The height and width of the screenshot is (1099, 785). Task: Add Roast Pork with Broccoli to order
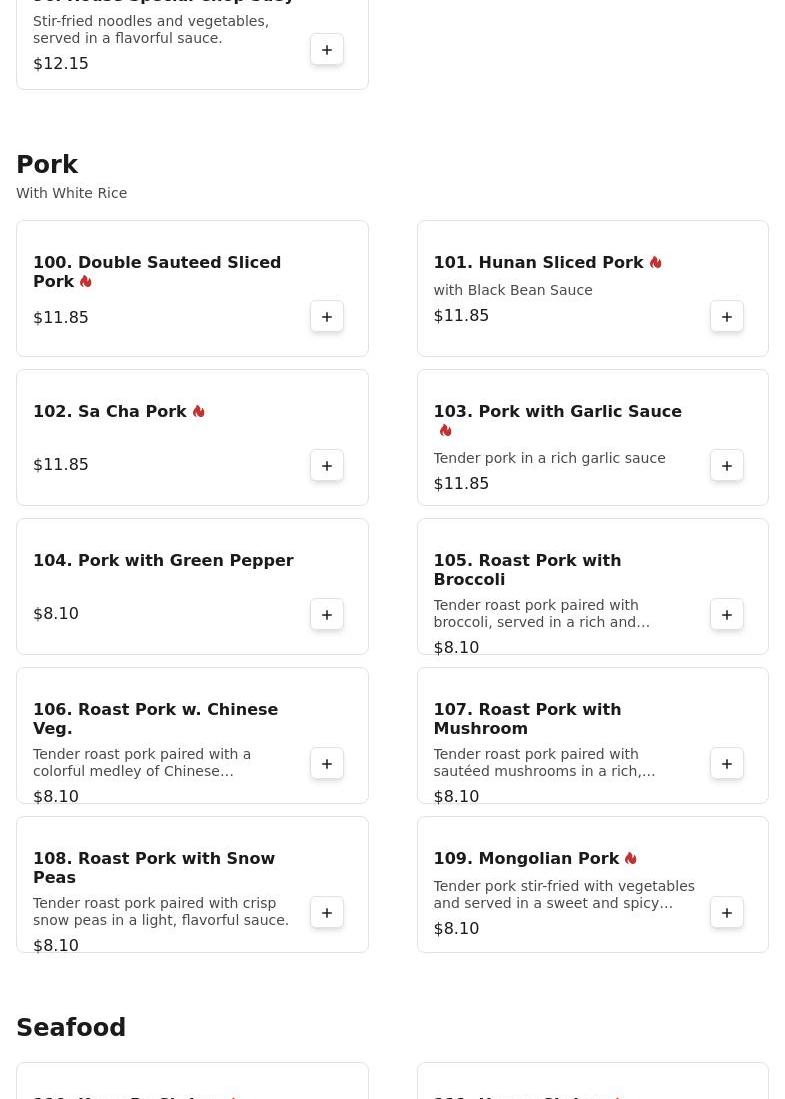[727, 615]
